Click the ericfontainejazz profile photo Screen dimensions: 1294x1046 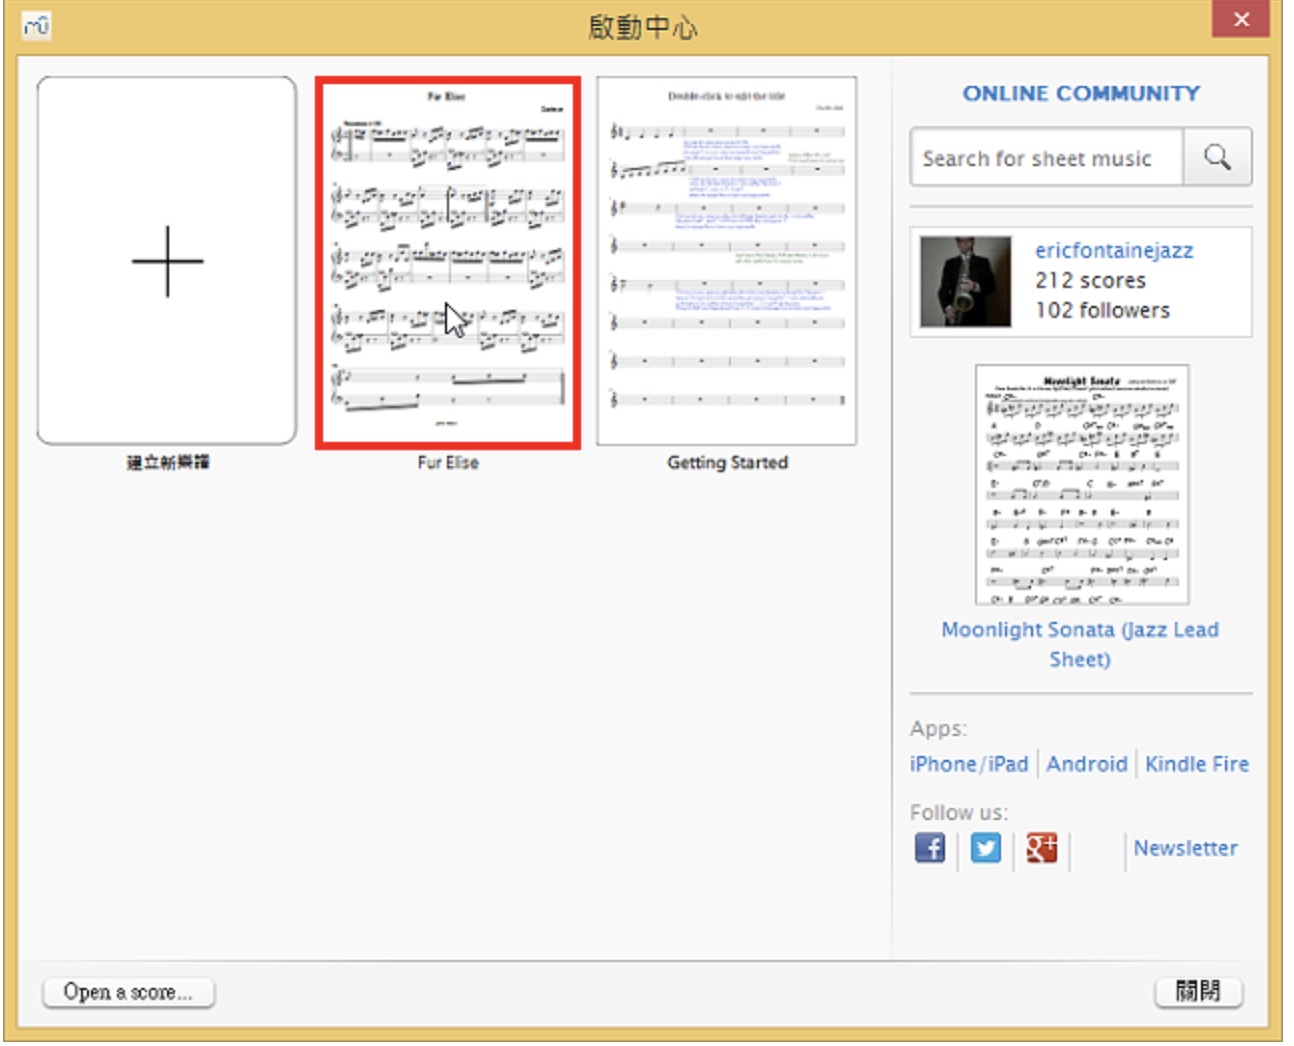(x=965, y=282)
